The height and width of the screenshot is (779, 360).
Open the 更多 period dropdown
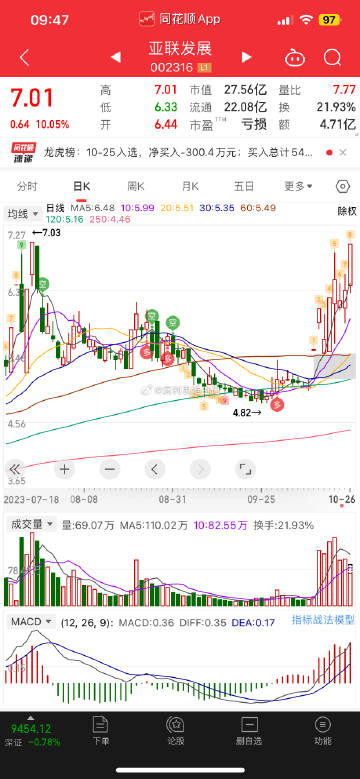pyautogui.click(x=298, y=186)
